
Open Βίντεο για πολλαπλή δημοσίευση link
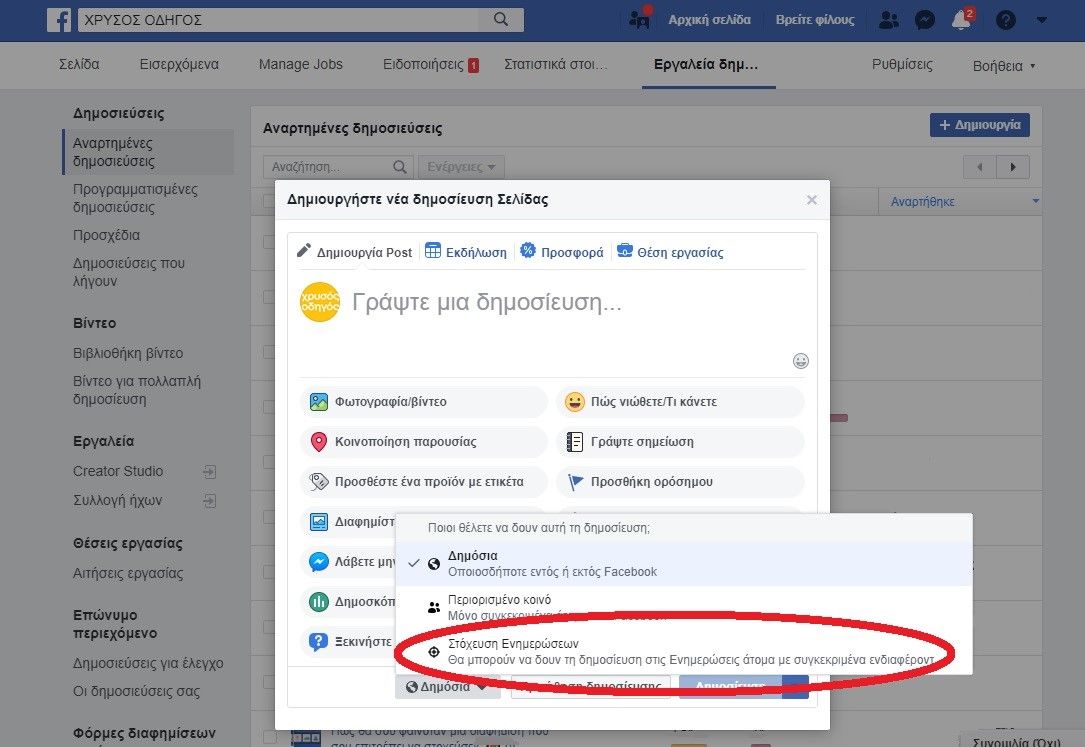pos(137,390)
